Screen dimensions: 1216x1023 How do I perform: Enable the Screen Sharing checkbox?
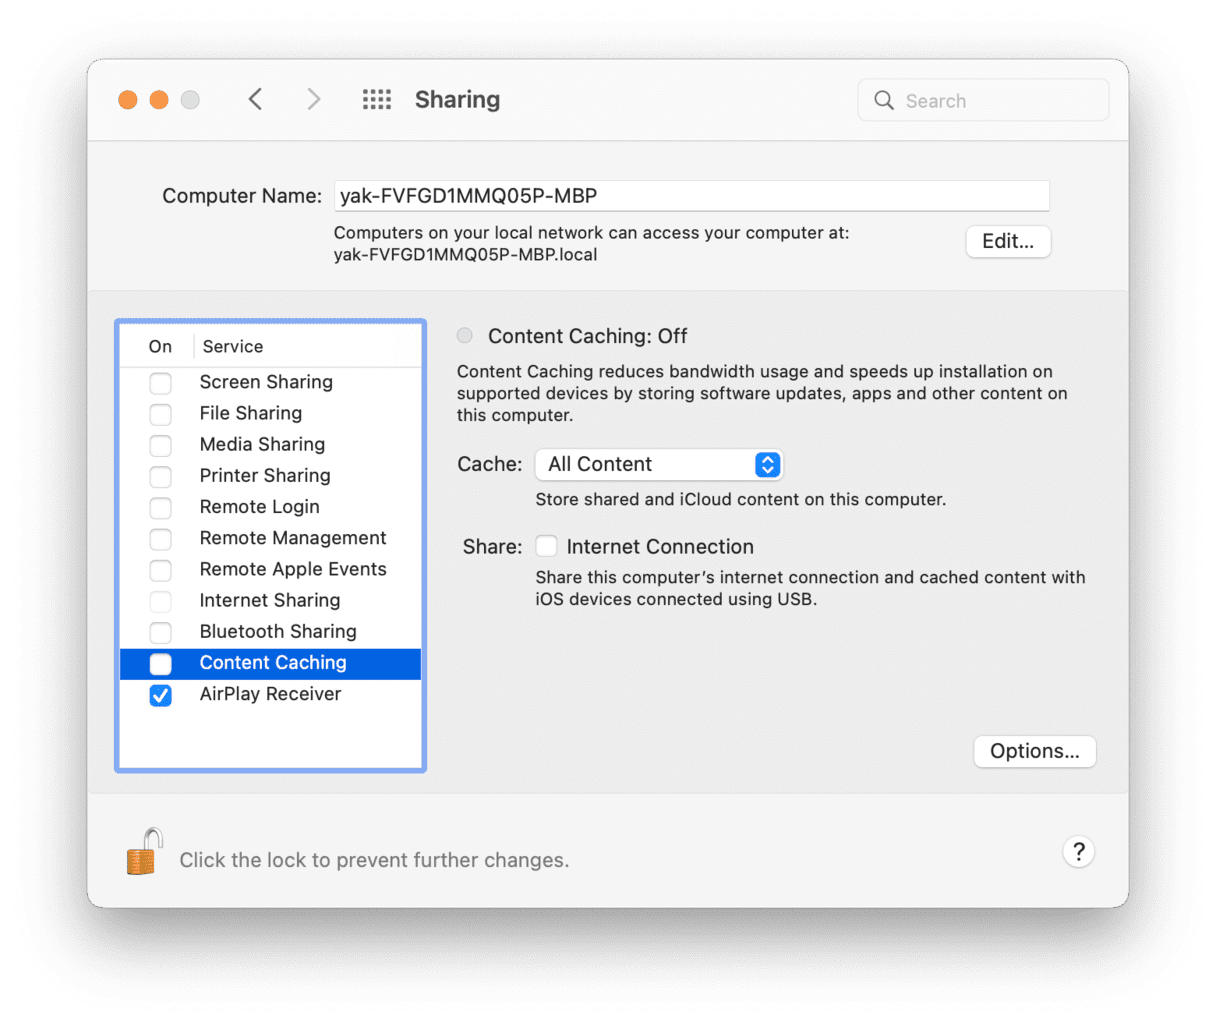[x=160, y=382]
